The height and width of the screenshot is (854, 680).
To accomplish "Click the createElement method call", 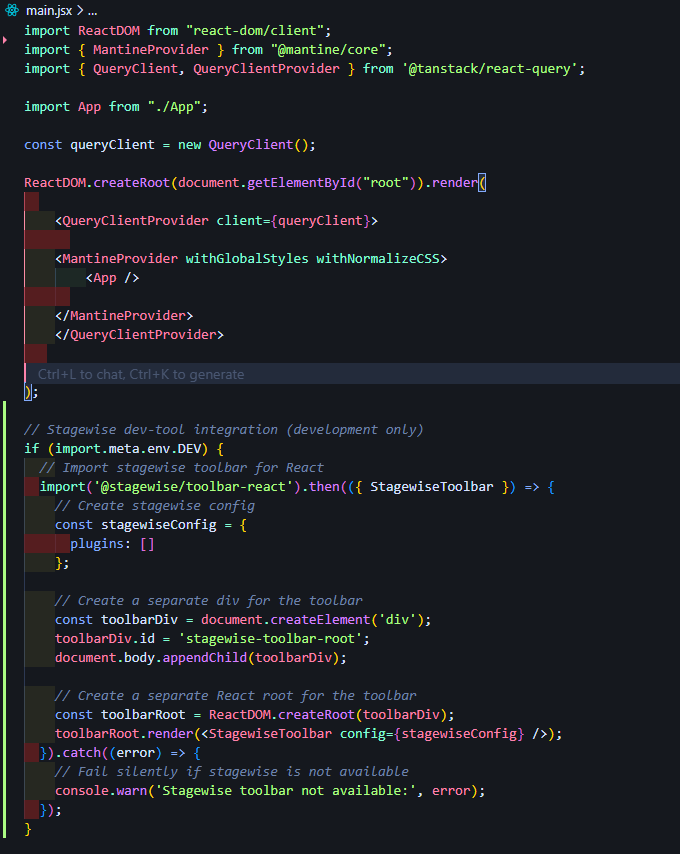I will point(320,620).
